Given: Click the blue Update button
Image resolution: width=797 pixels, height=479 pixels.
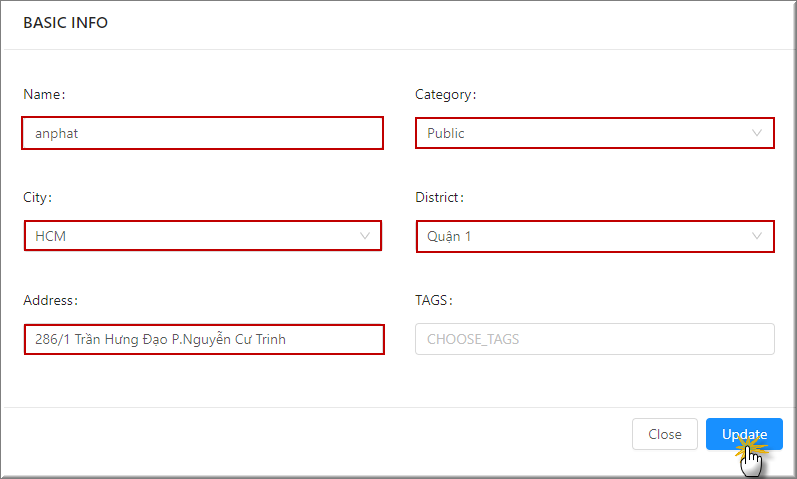Looking at the screenshot, I should click(744, 434).
